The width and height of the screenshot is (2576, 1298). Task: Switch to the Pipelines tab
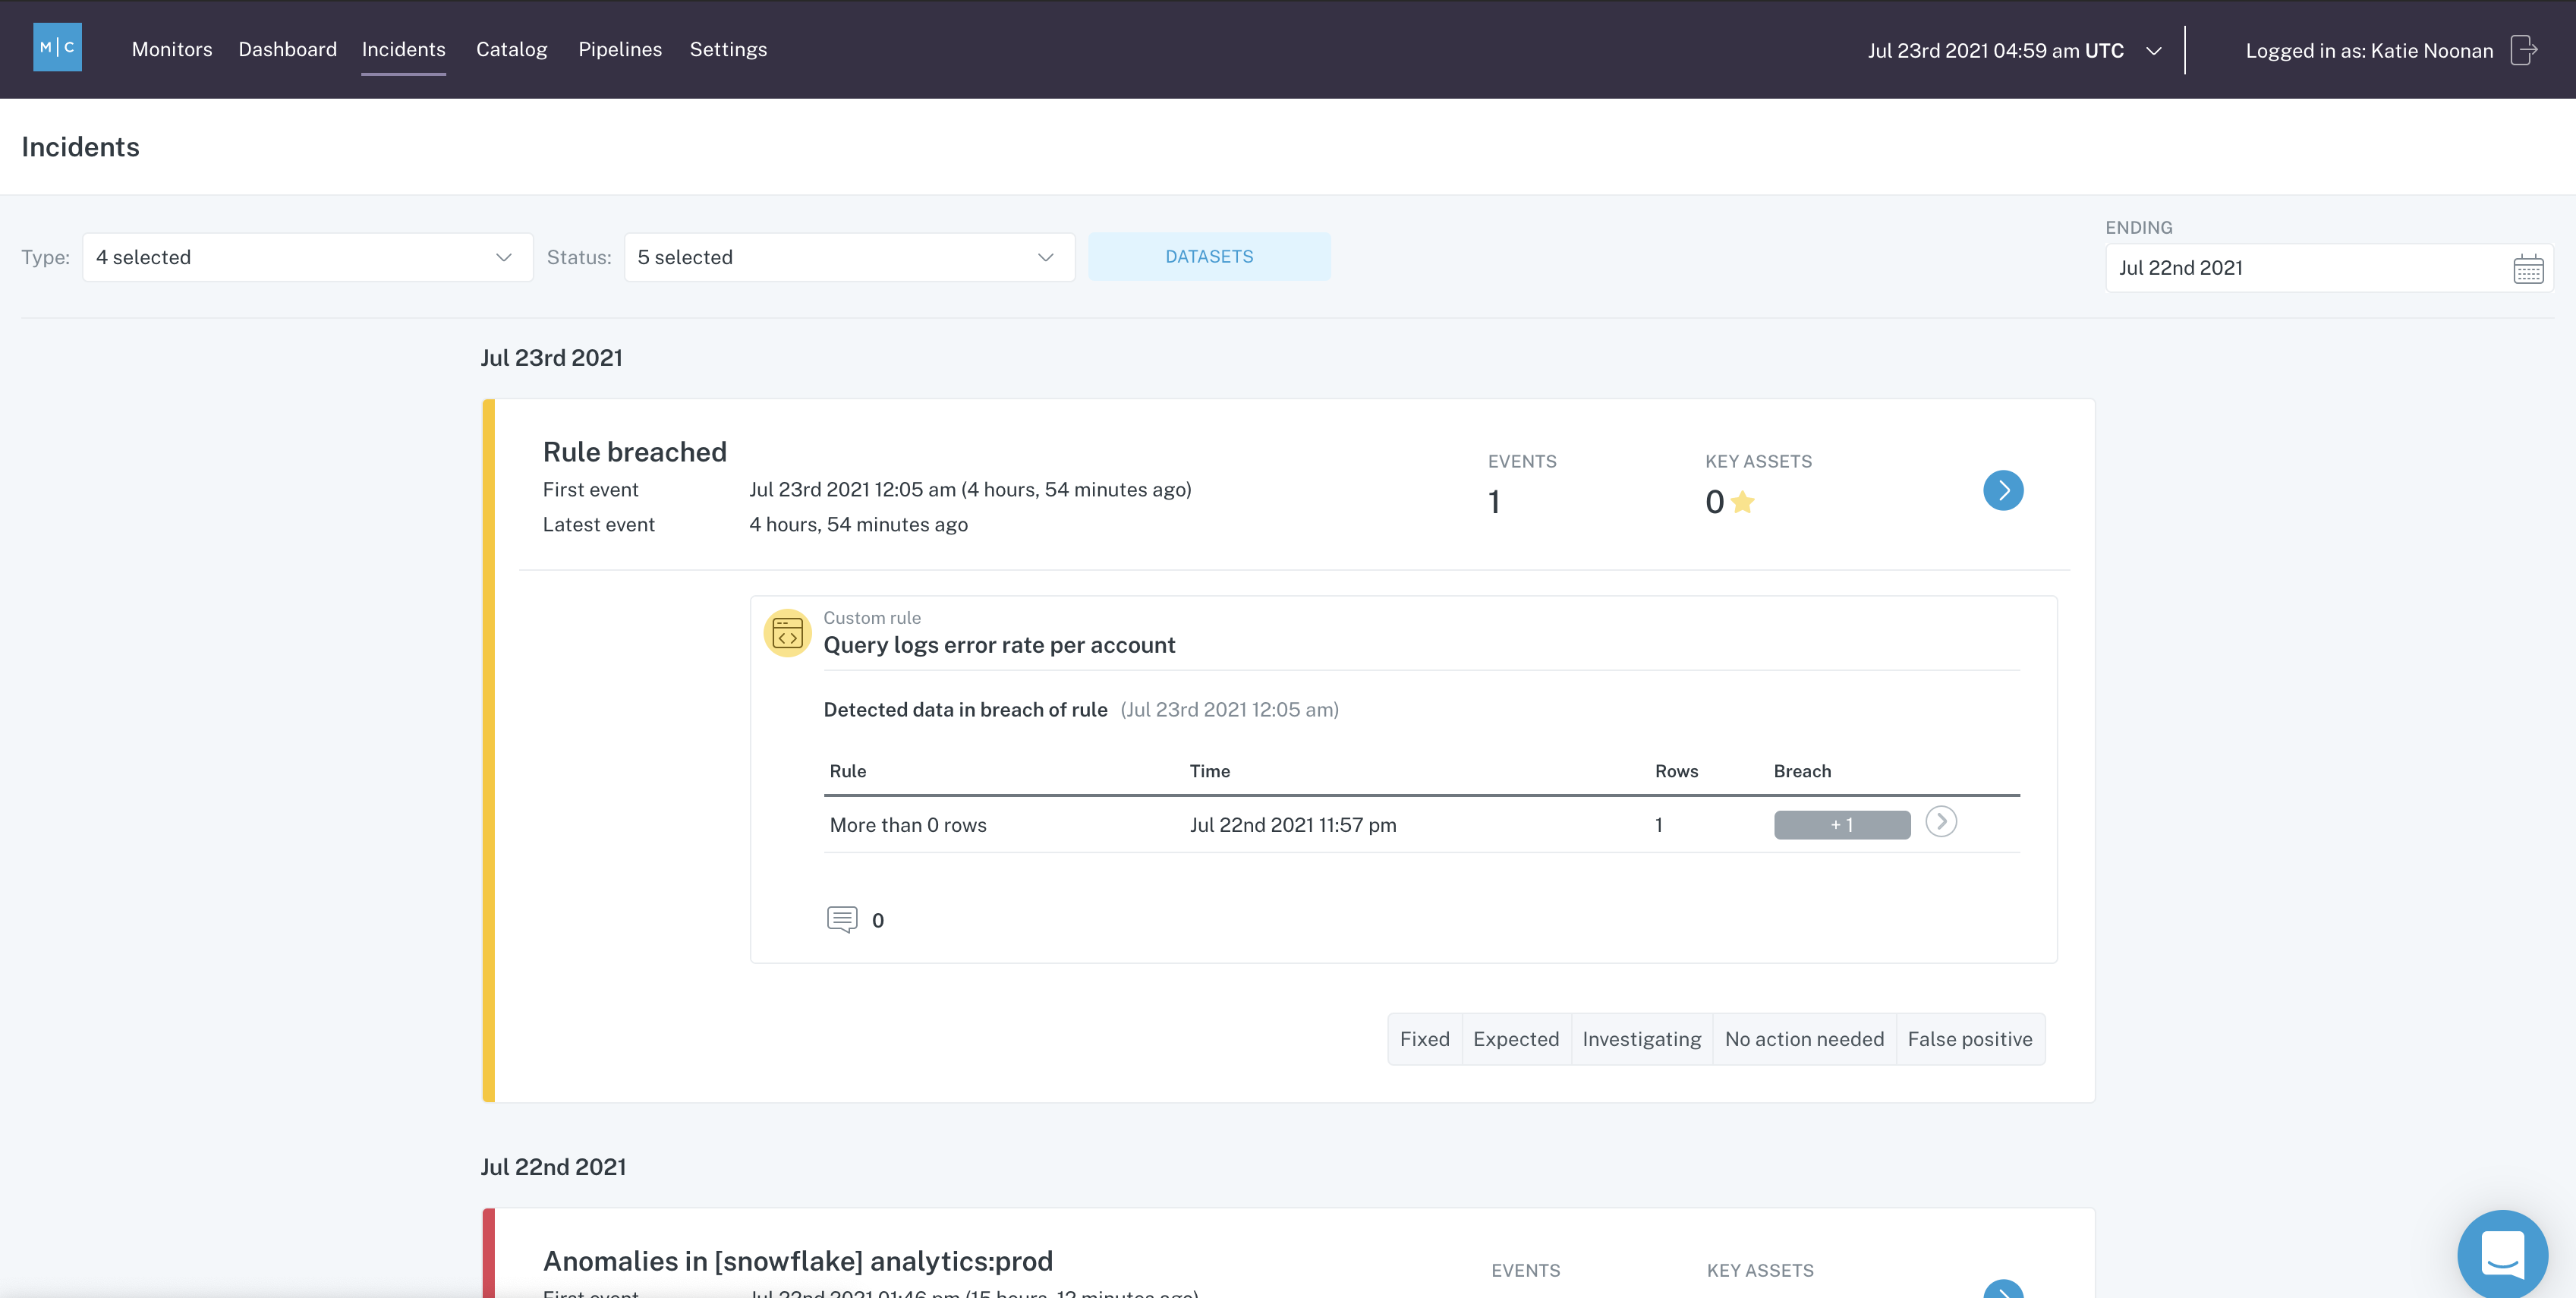[619, 49]
